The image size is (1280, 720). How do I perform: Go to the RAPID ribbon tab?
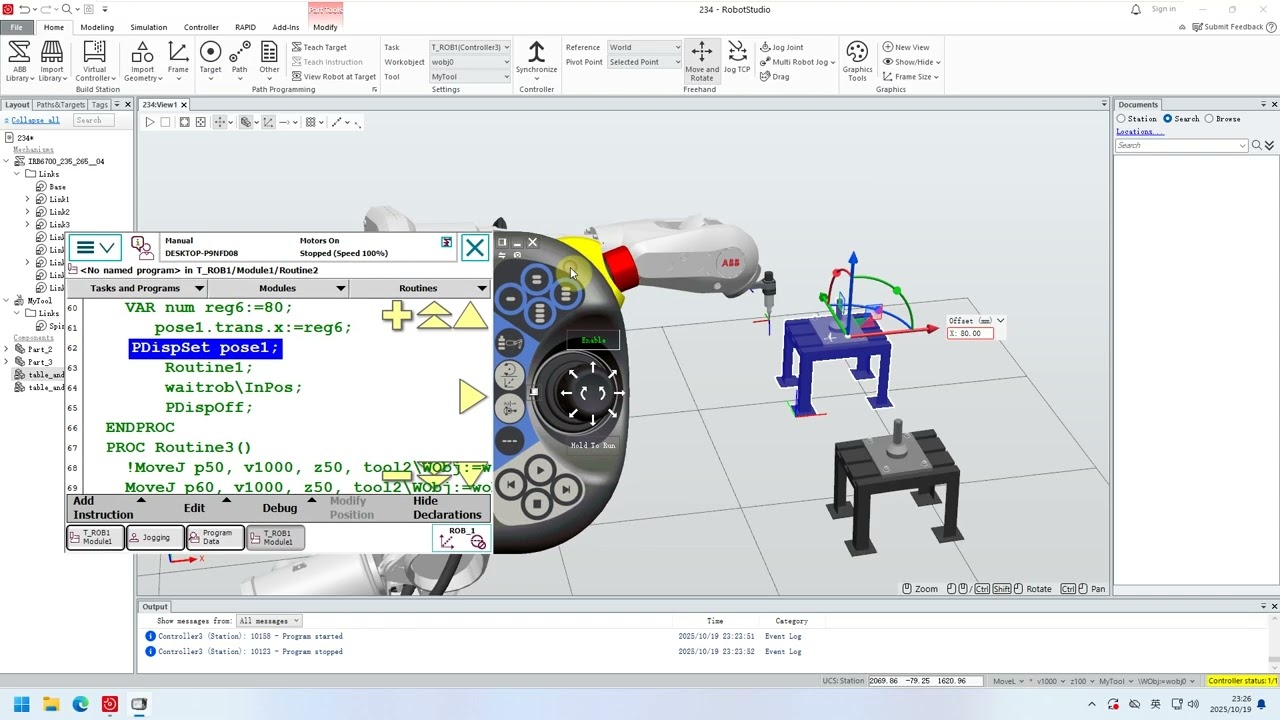(245, 27)
